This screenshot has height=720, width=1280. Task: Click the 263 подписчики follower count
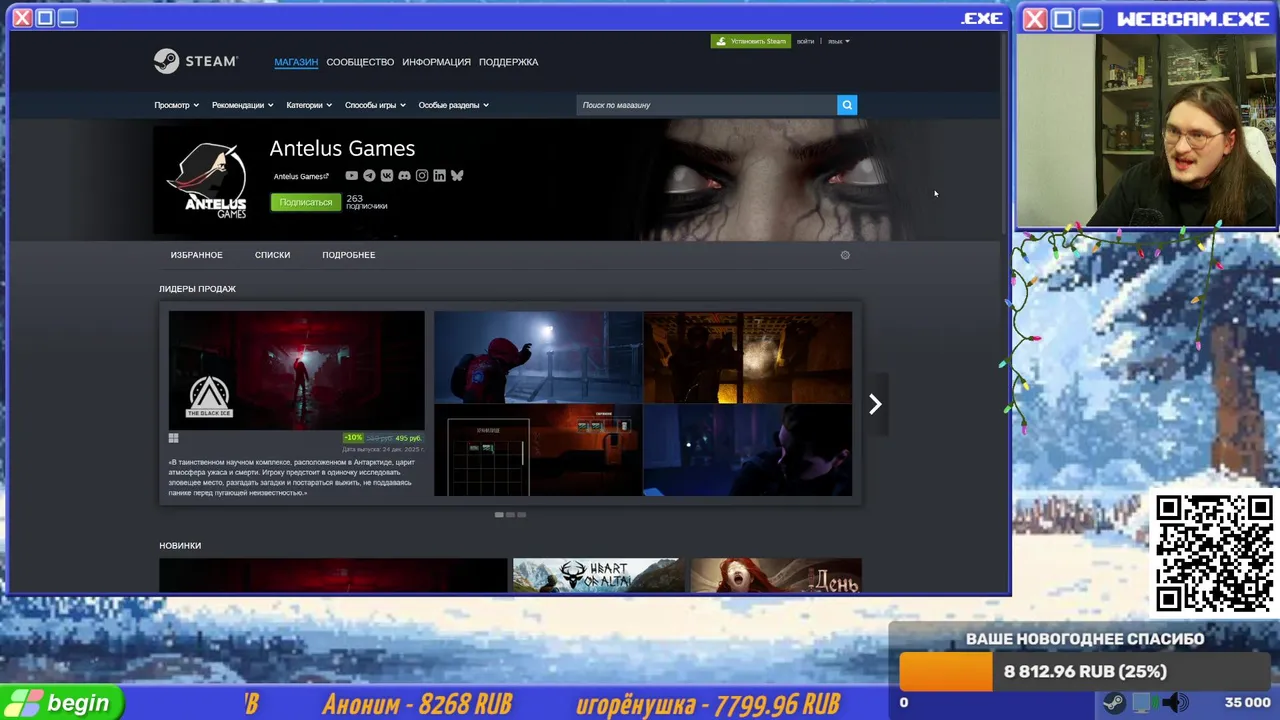click(x=366, y=202)
